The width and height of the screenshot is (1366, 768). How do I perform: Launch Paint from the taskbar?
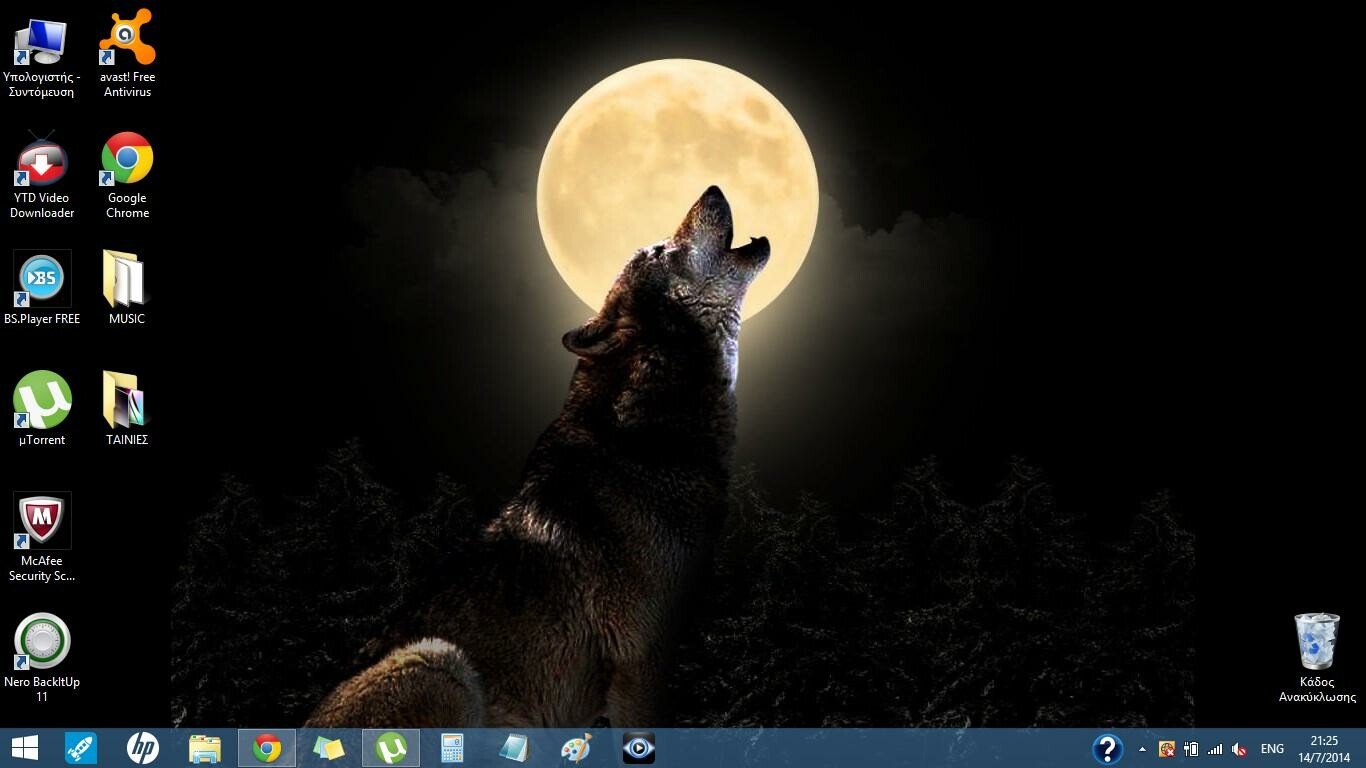click(576, 748)
